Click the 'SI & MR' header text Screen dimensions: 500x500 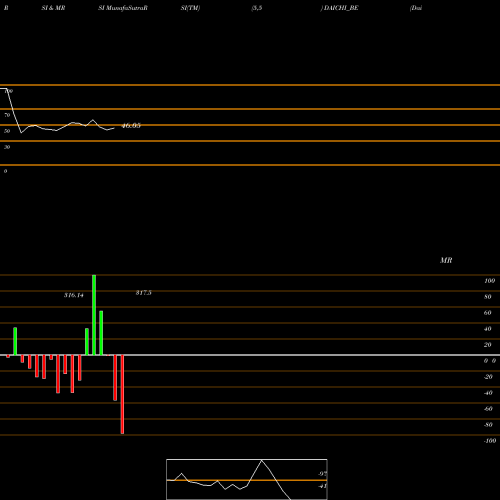click(53, 8)
